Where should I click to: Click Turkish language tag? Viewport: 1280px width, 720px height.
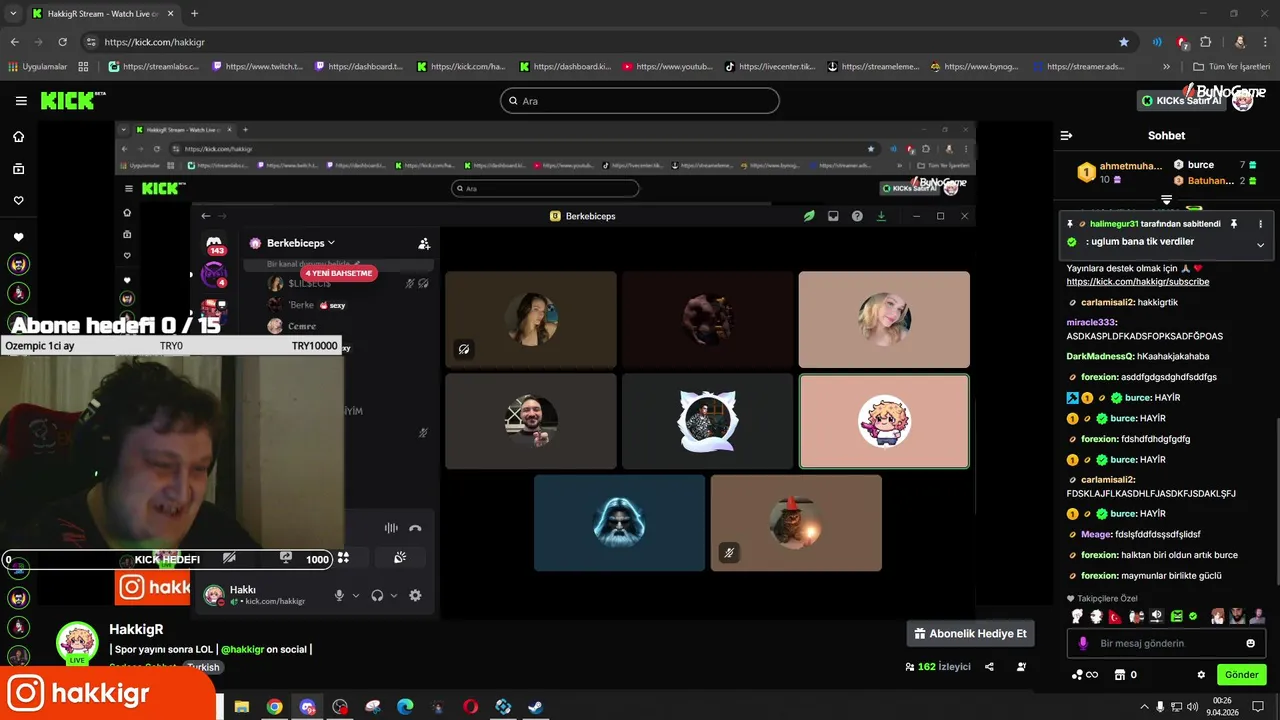coord(203,667)
